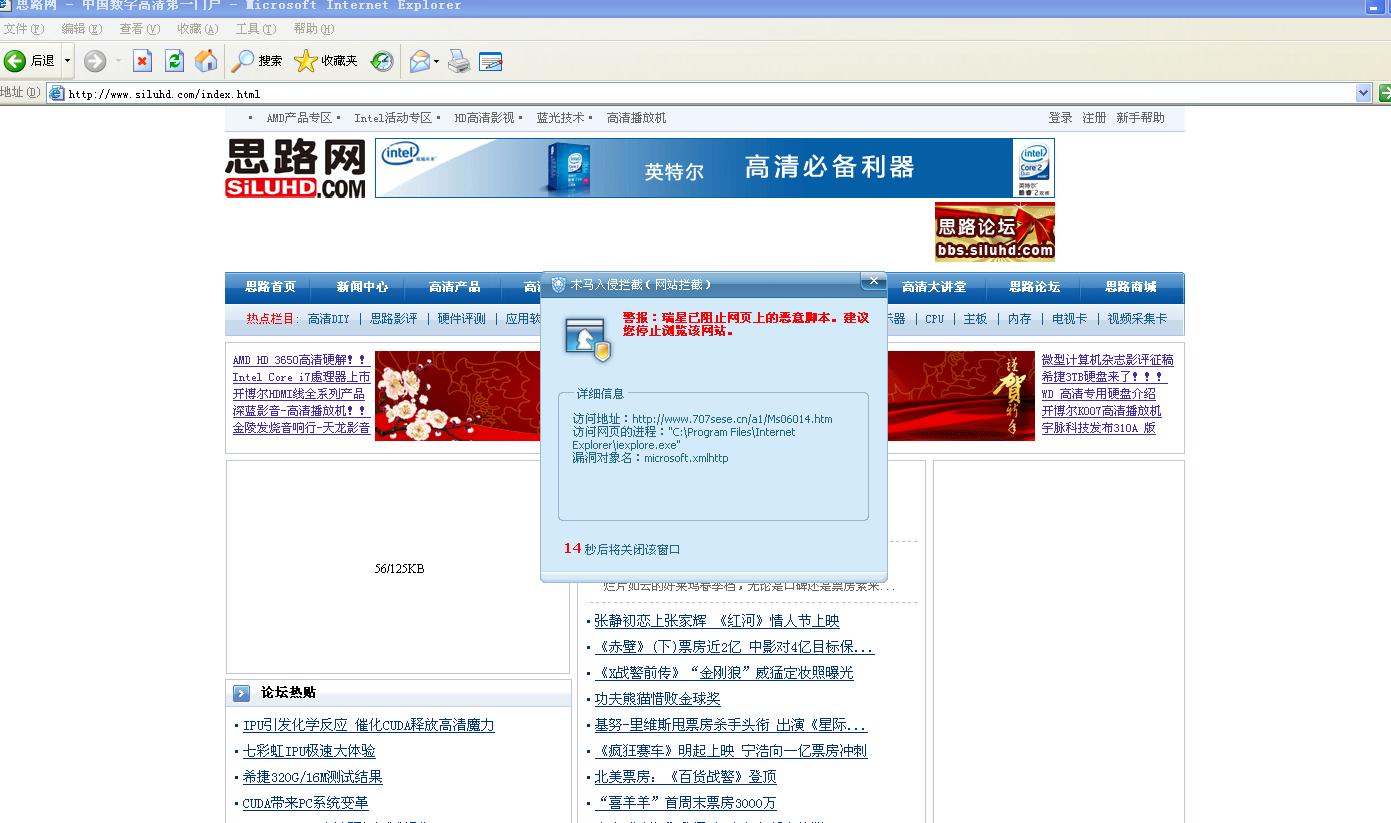Open the 思路论坛 bbs.siluhd.com banner image
1391x823 pixels.
click(x=994, y=232)
